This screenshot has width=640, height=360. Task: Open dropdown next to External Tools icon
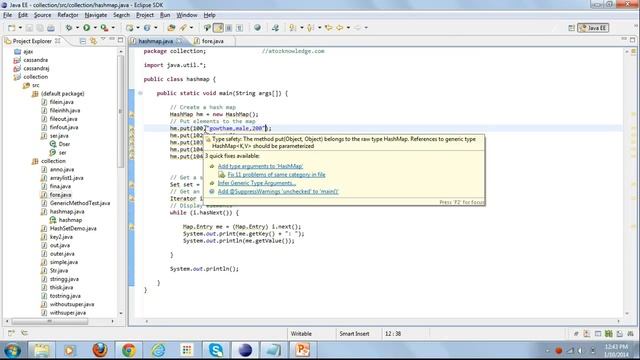coord(113,28)
